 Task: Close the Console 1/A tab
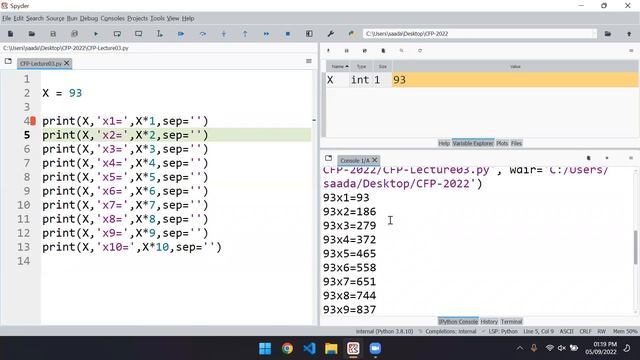[374, 160]
